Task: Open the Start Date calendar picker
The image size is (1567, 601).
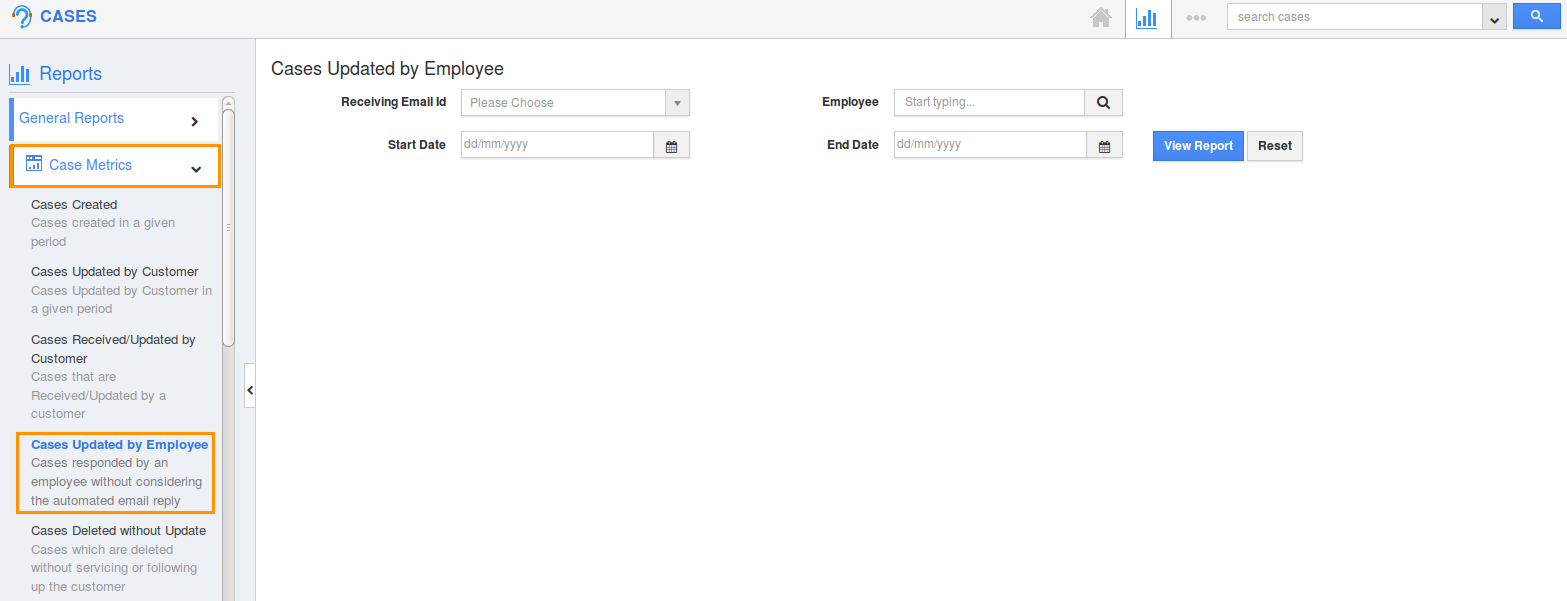Action: pyautogui.click(x=672, y=144)
